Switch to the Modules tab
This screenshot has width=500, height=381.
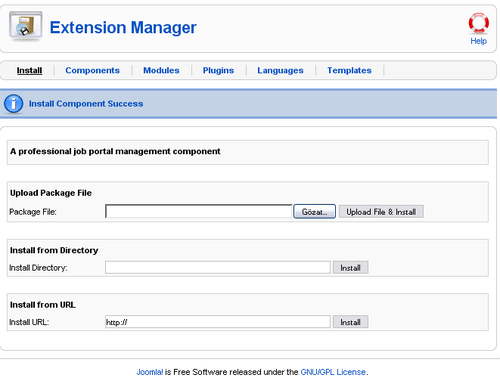pyautogui.click(x=161, y=70)
